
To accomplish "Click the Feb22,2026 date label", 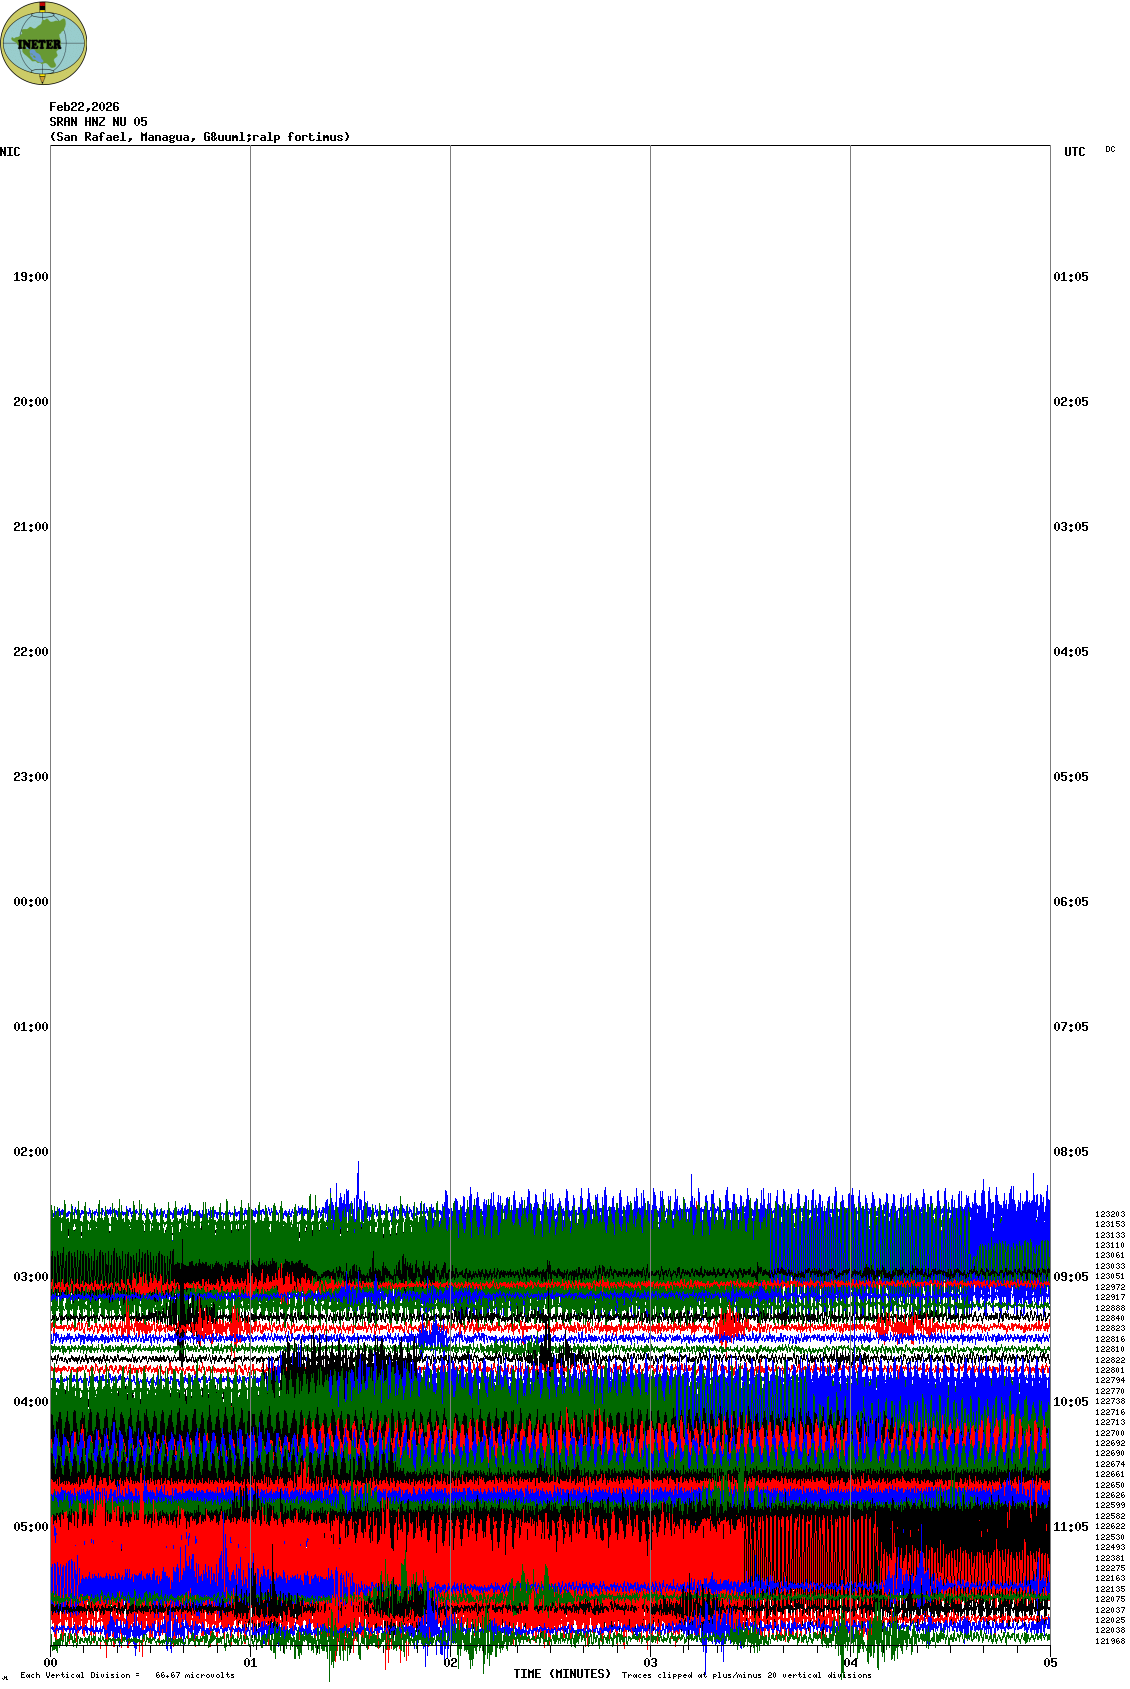I will pyautogui.click(x=84, y=107).
